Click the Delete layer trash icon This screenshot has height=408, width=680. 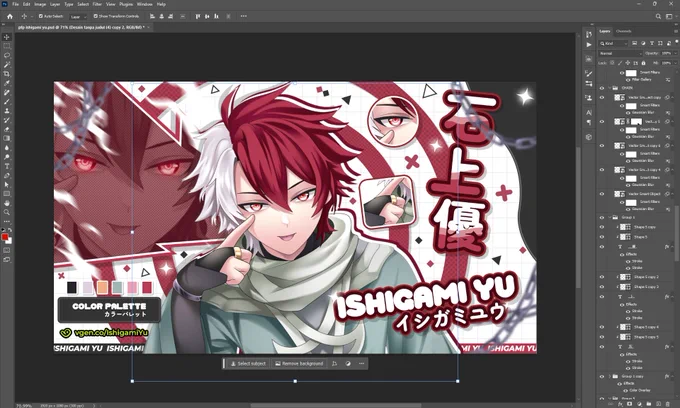pyautogui.click(x=667, y=404)
